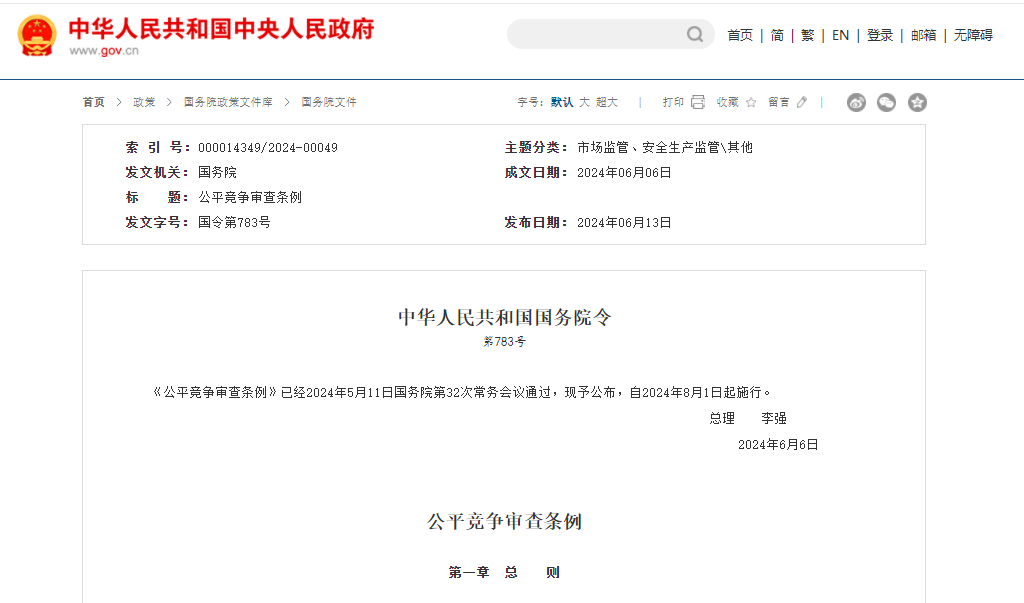Set font size to 超大

(x=607, y=102)
